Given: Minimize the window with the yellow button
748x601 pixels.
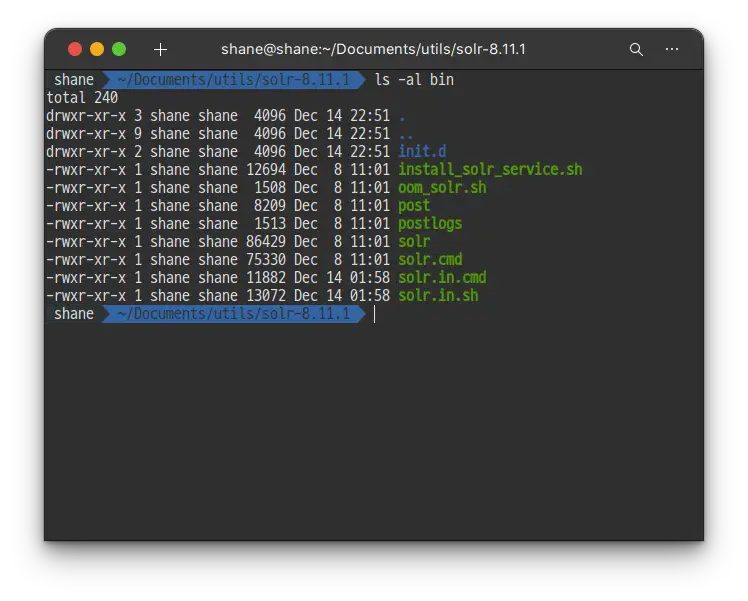Looking at the screenshot, I should (97, 49).
